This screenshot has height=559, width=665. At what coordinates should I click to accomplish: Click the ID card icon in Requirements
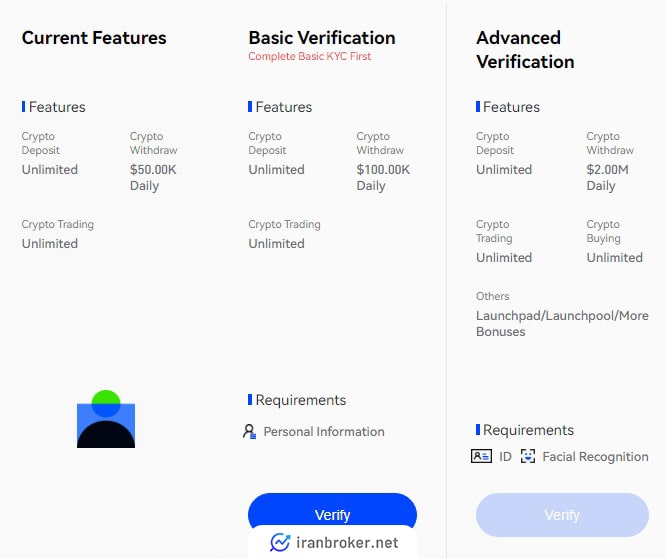481,456
